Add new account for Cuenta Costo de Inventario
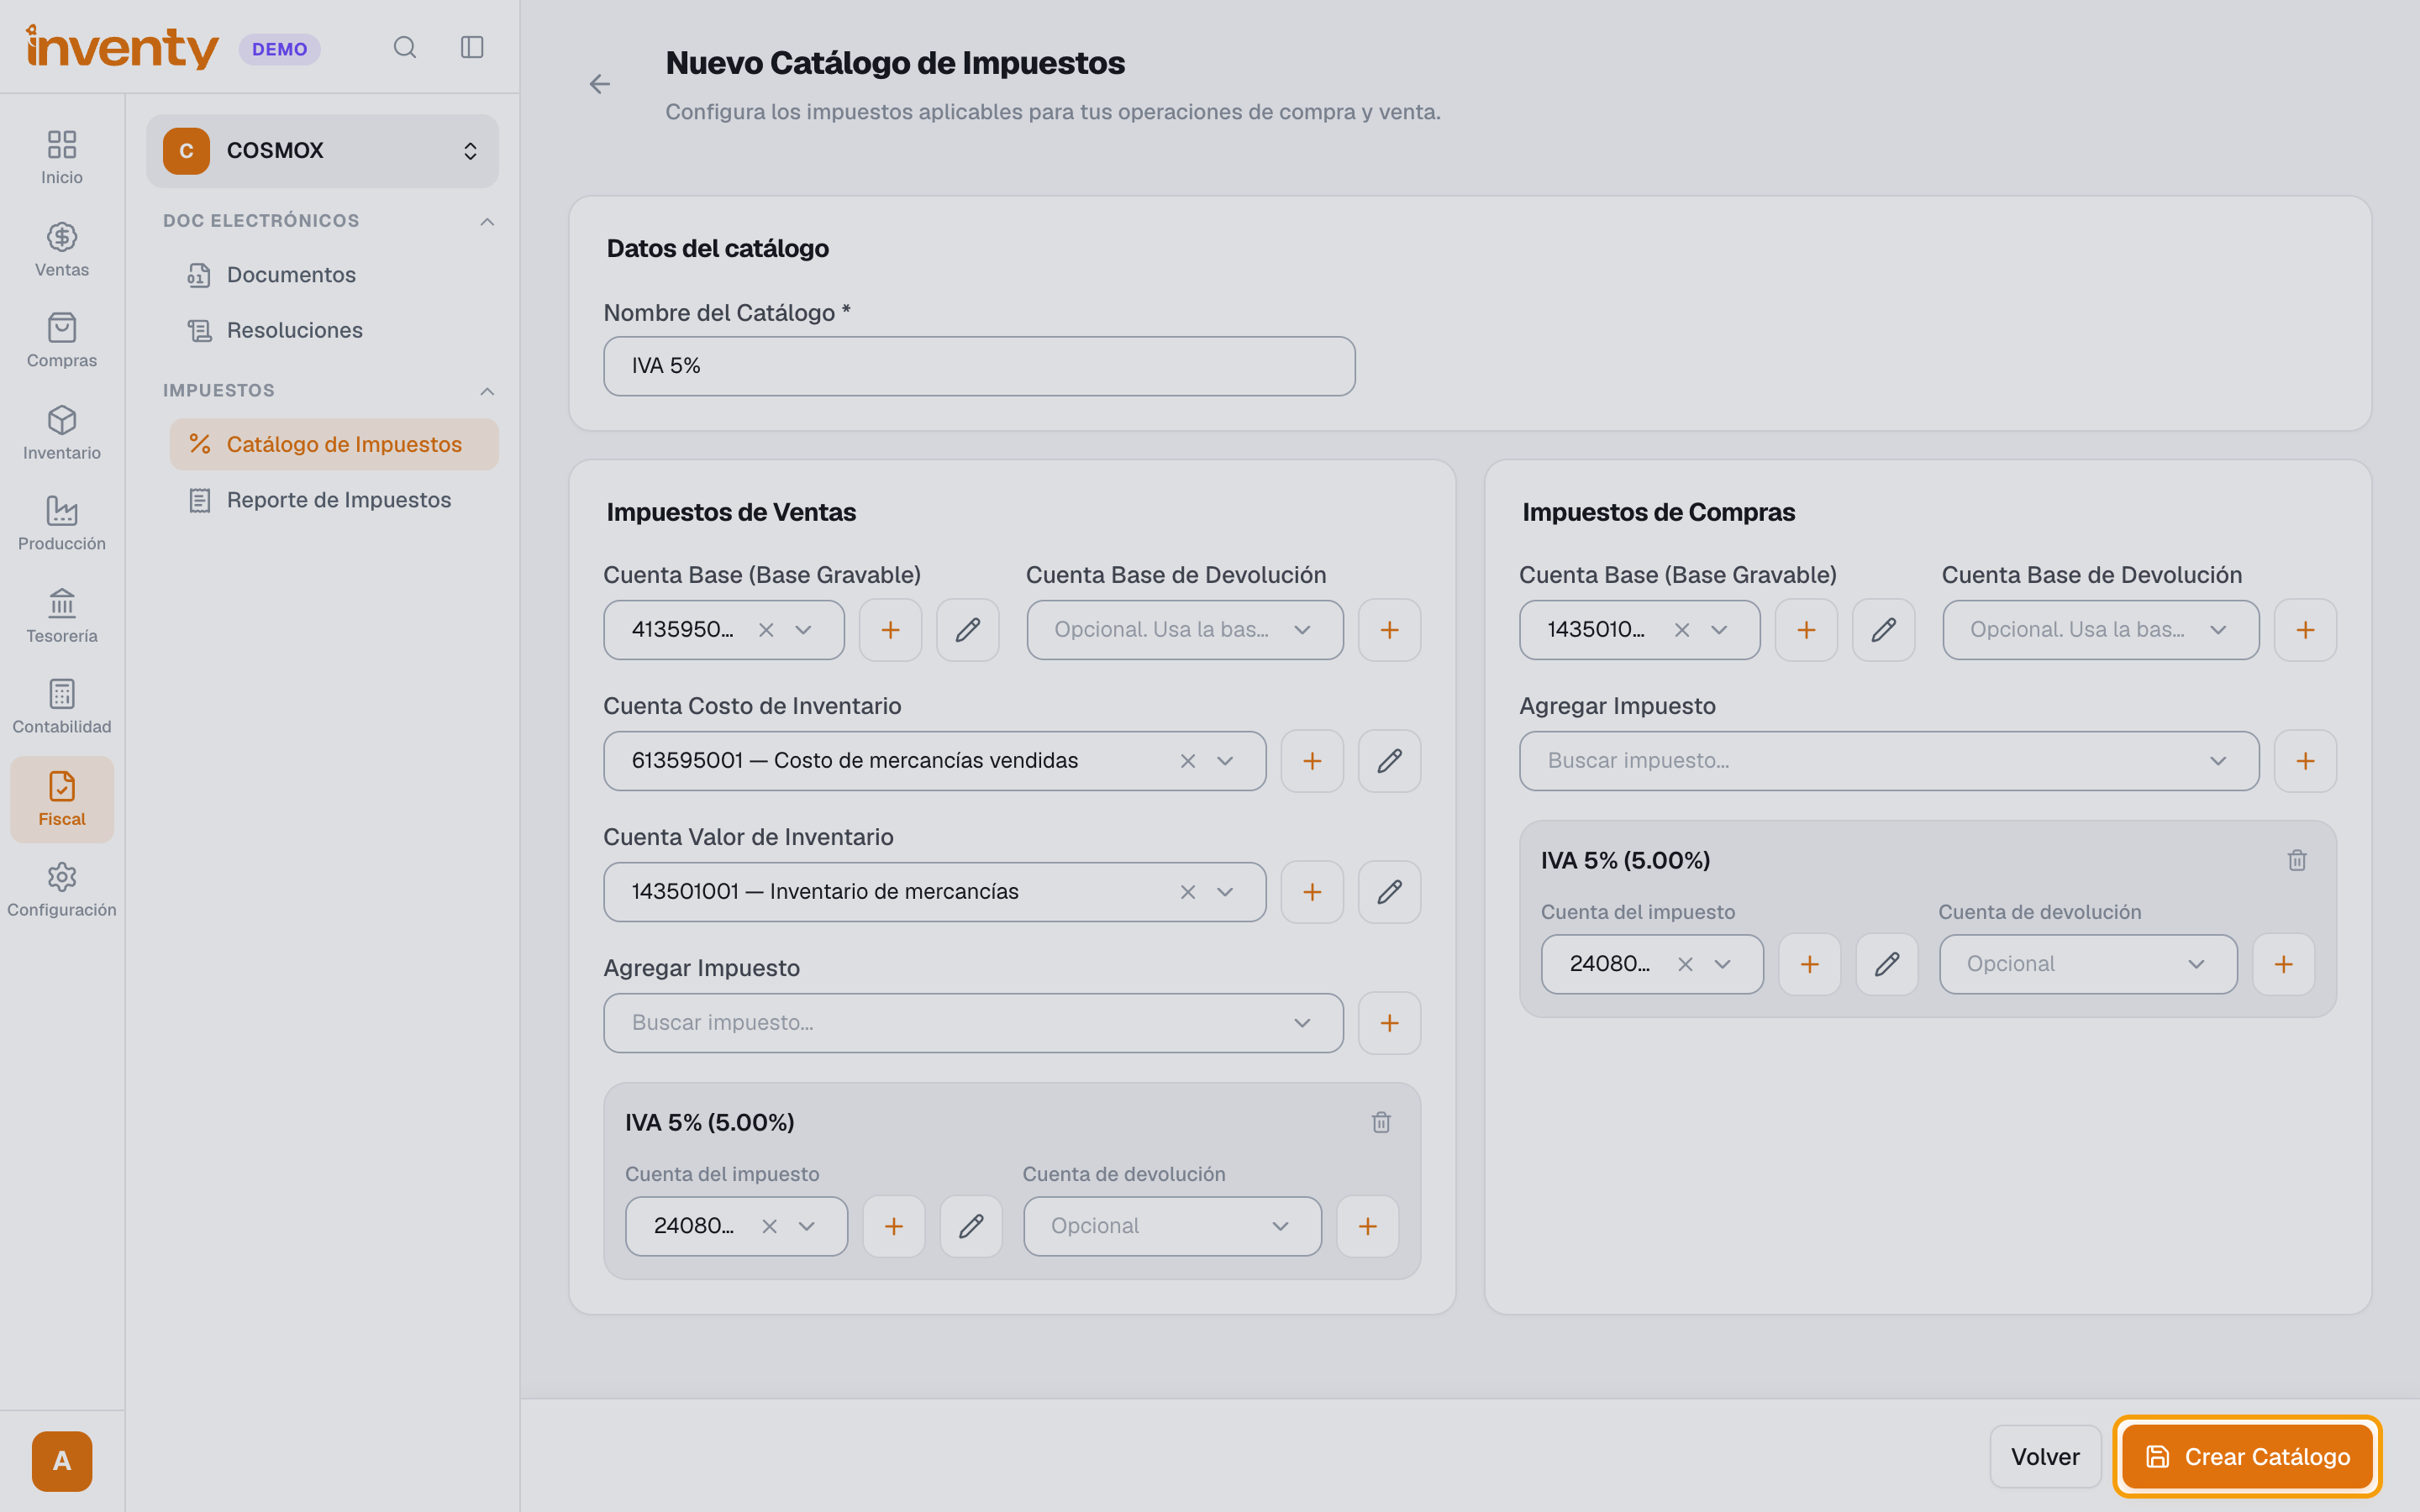This screenshot has width=2420, height=1512. click(1312, 761)
